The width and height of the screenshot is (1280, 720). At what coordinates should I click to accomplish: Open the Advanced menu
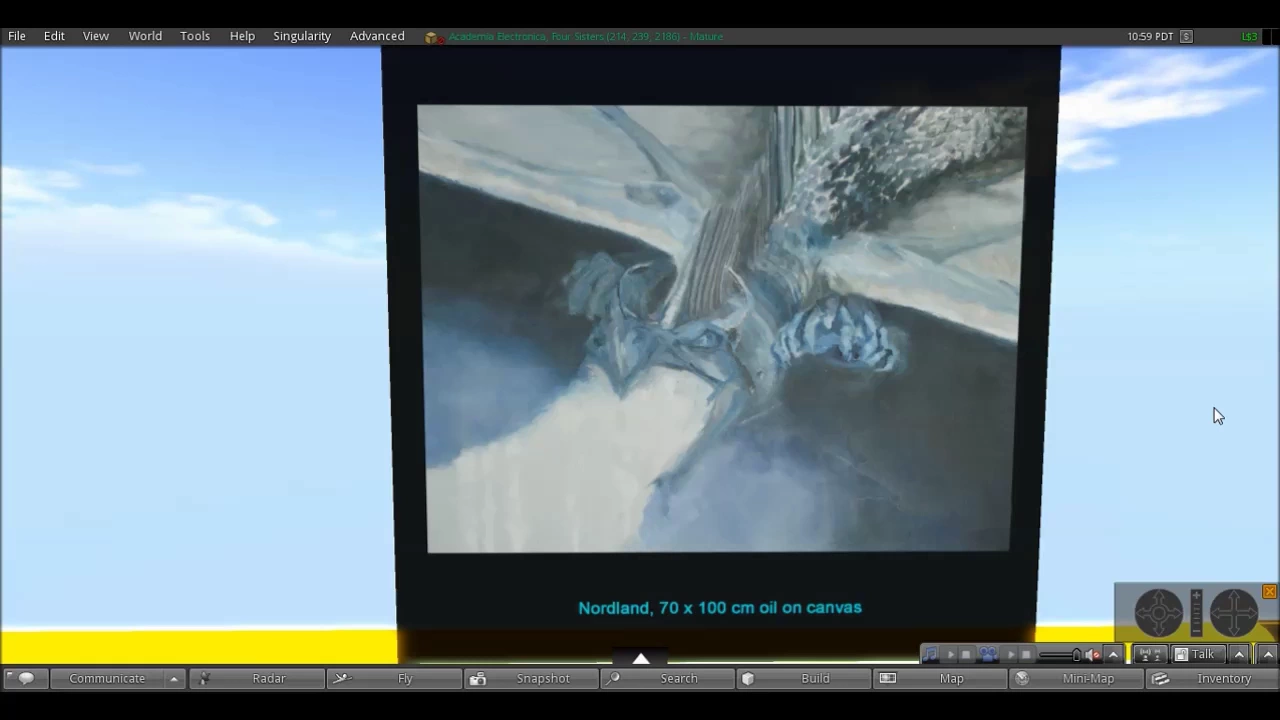[377, 36]
